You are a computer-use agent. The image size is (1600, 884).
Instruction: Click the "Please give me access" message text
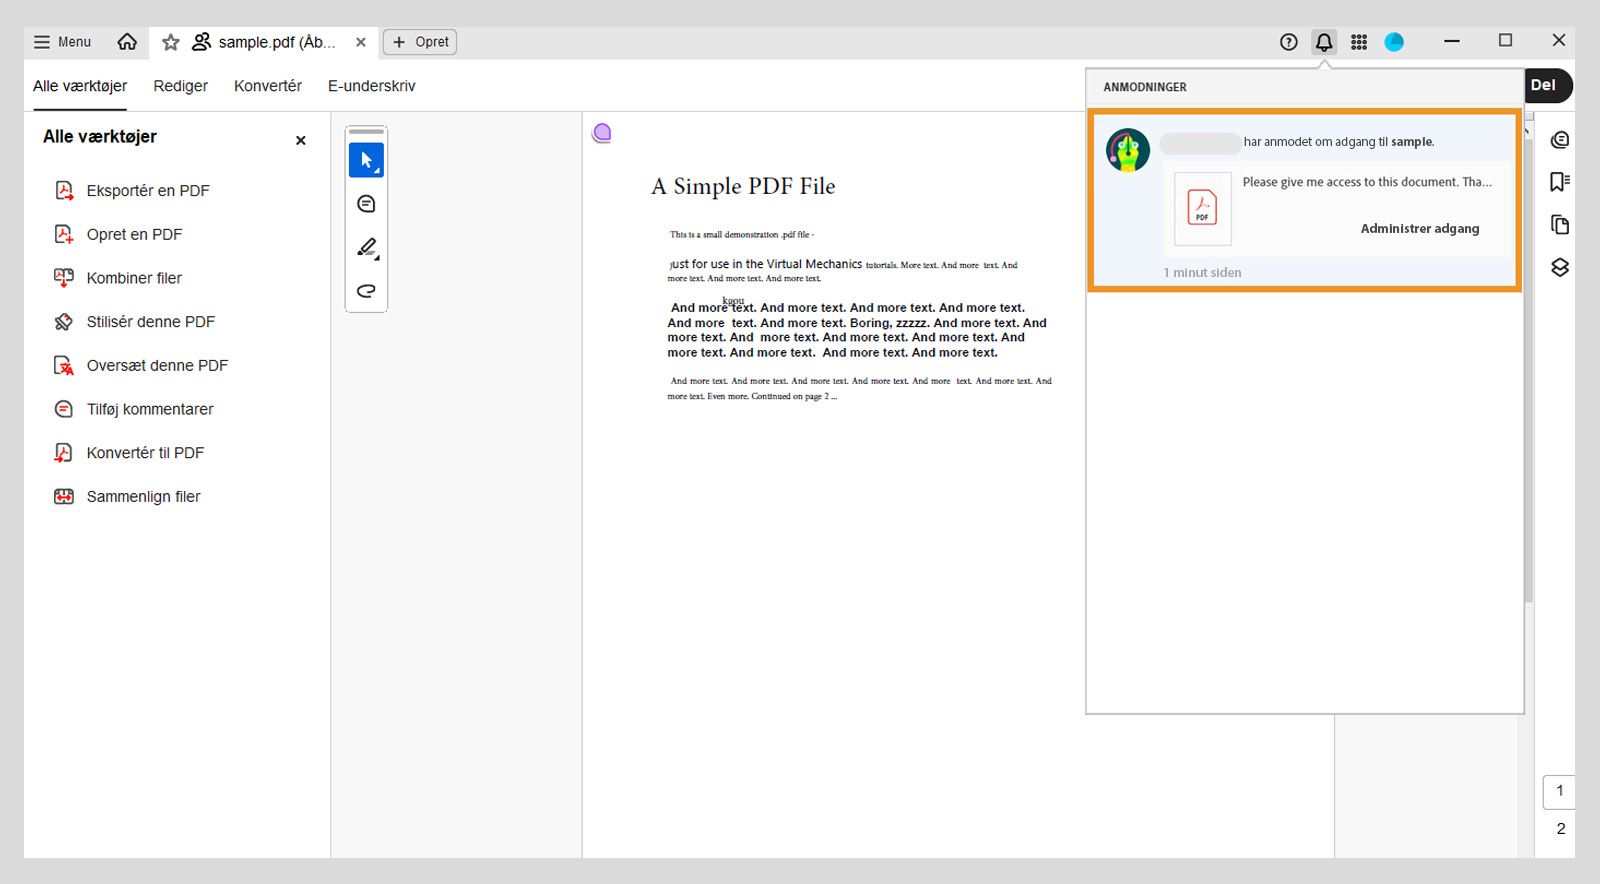(x=1367, y=182)
